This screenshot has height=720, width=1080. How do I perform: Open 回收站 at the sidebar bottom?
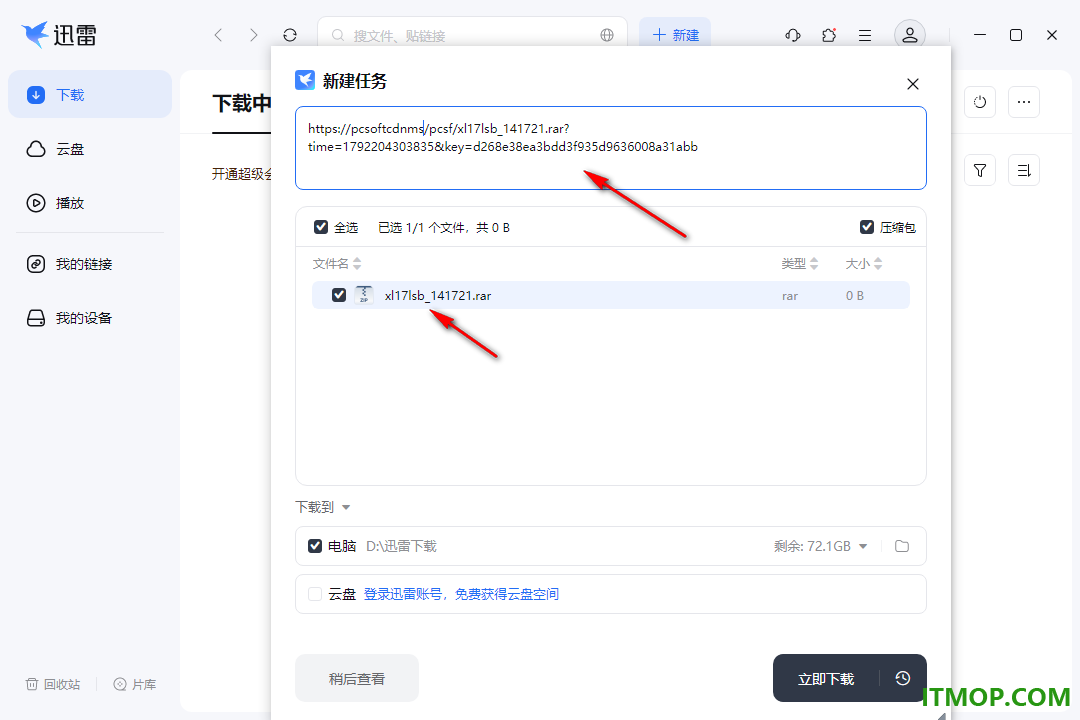[53, 684]
